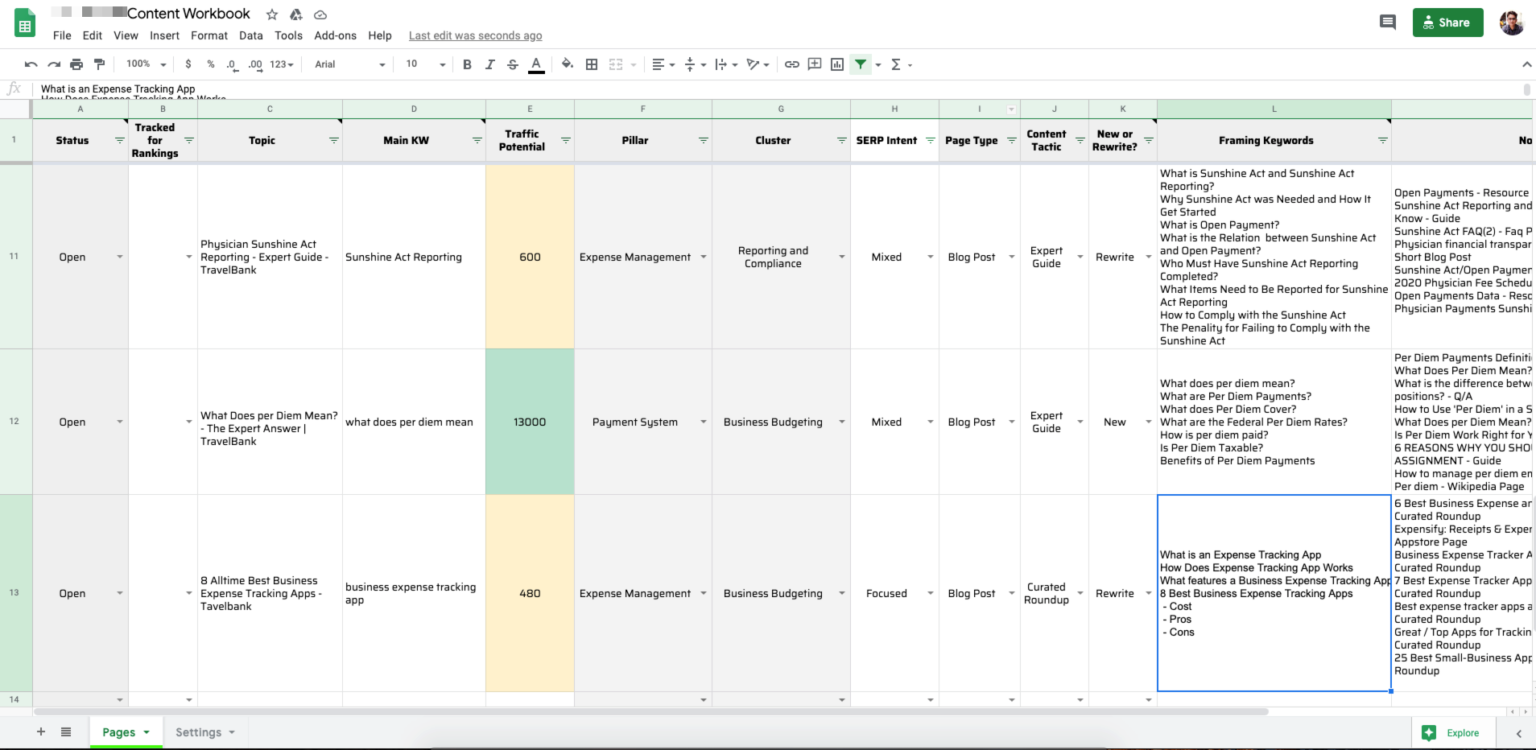
Task: Click the move to Drive folder icon
Action: pos(296,15)
